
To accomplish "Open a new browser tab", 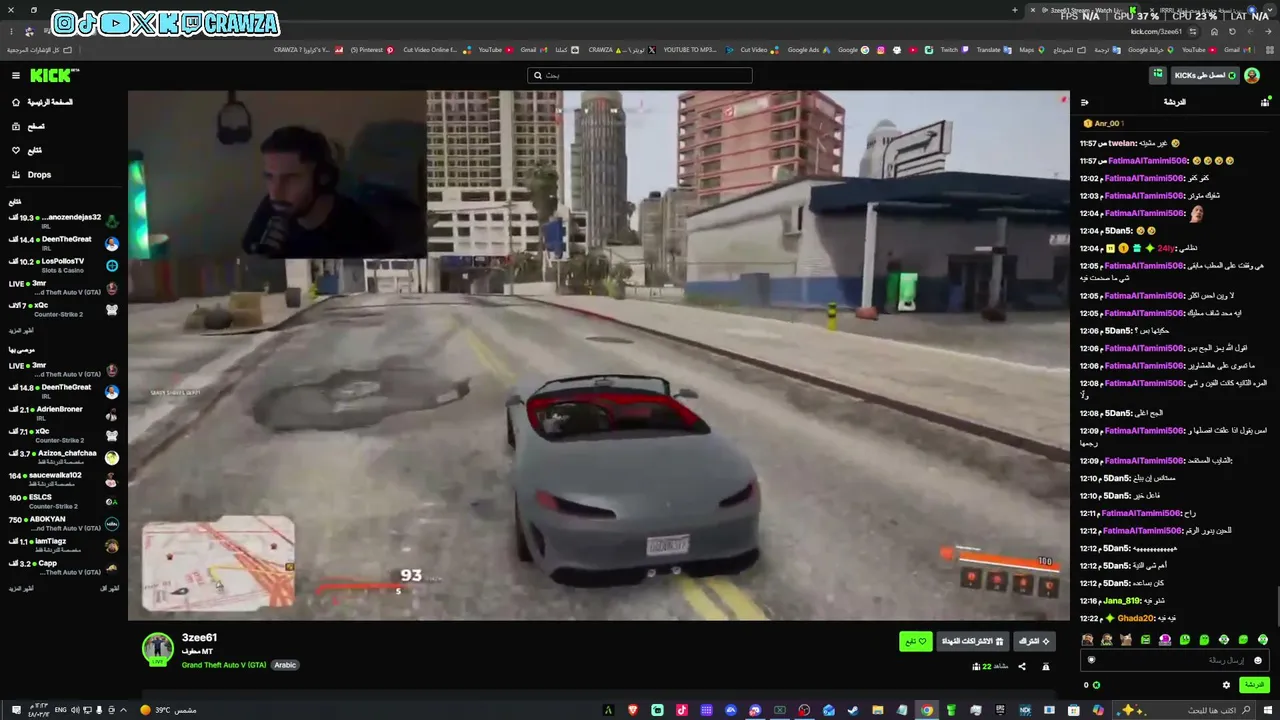I will tap(1015, 10).
